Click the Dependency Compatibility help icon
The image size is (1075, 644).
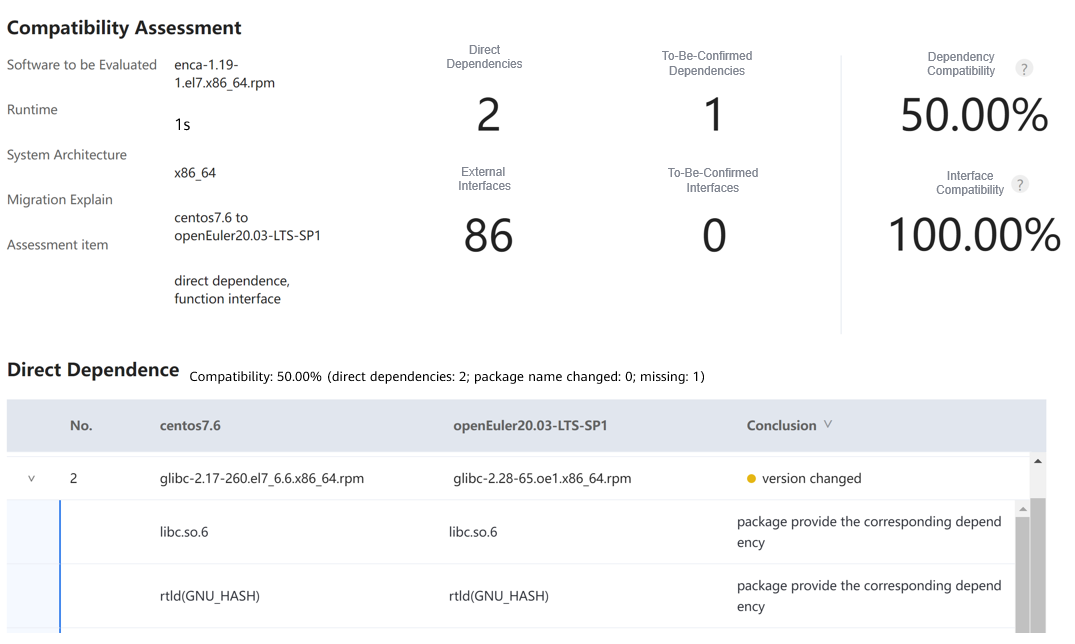click(1023, 68)
